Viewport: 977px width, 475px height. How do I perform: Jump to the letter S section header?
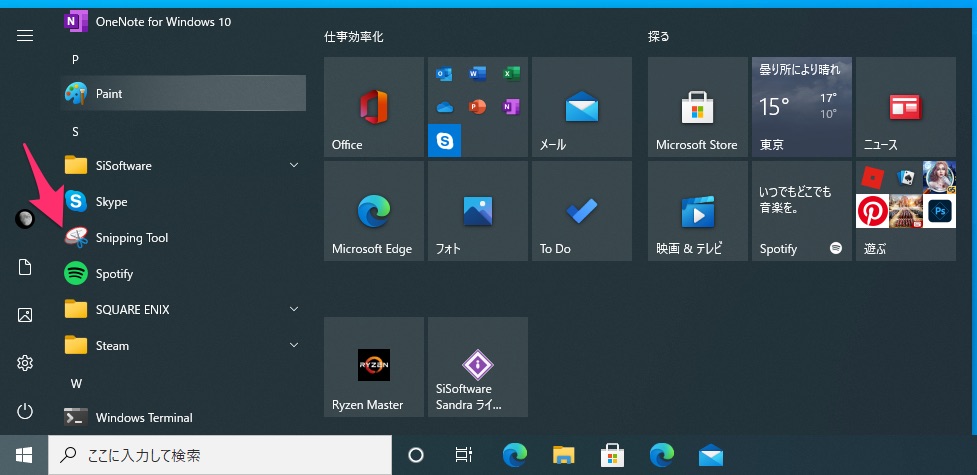pos(75,132)
